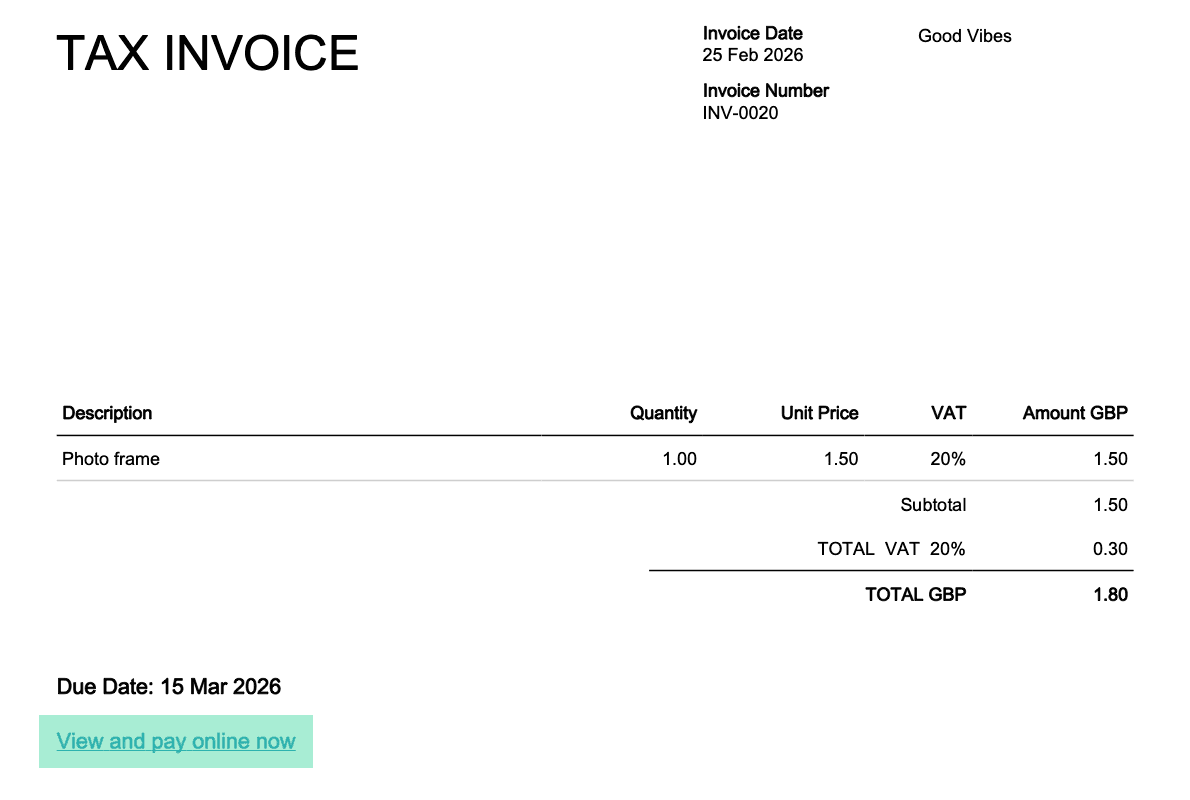This screenshot has width=1190, height=800.
Task: Click the Description column header
Action: (x=107, y=413)
